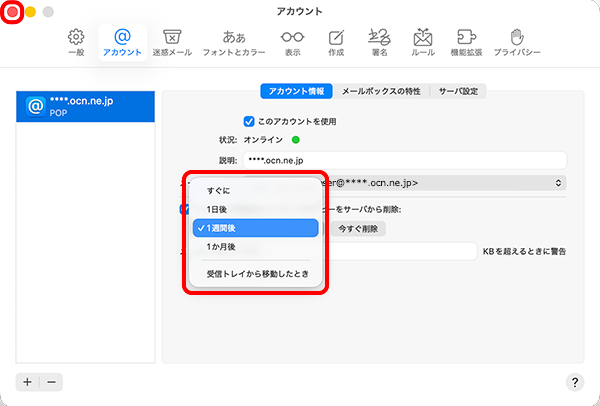
Task: Switch to the メールボックスの特性 tab
Action: (x=382, y=91)
